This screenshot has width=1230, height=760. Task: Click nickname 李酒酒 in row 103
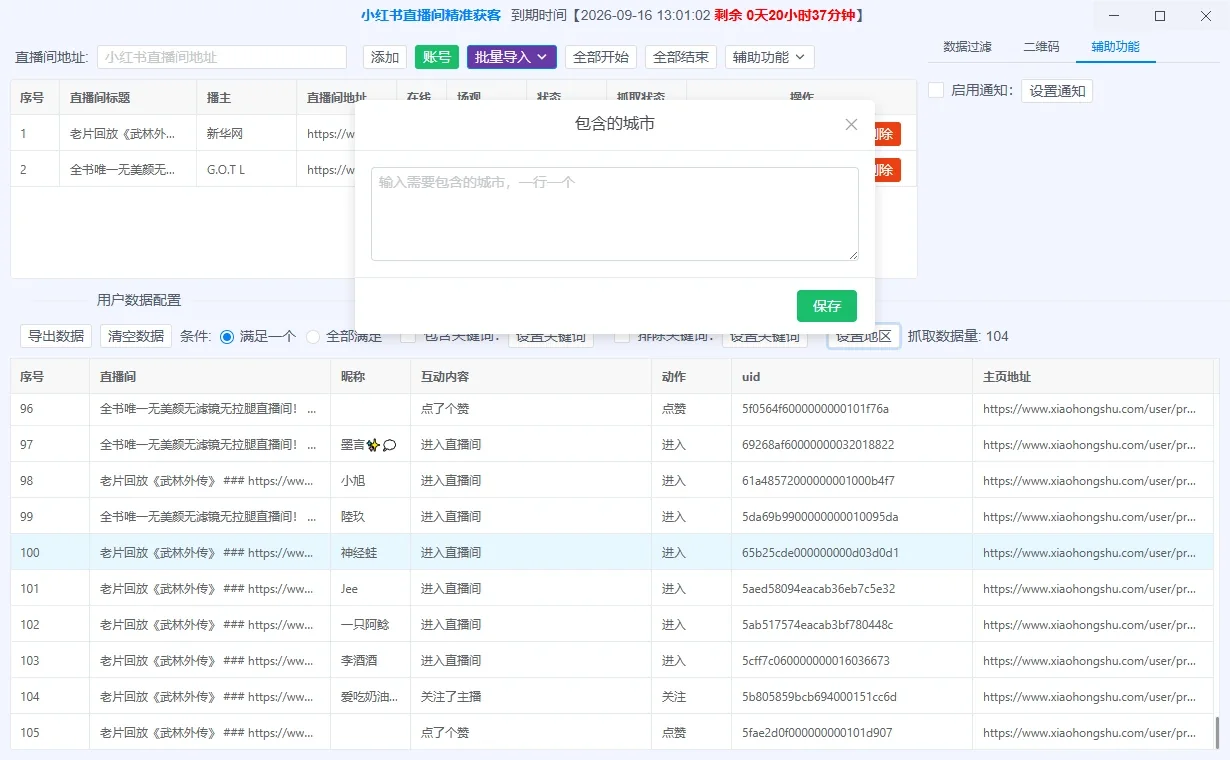coord(359,660)
